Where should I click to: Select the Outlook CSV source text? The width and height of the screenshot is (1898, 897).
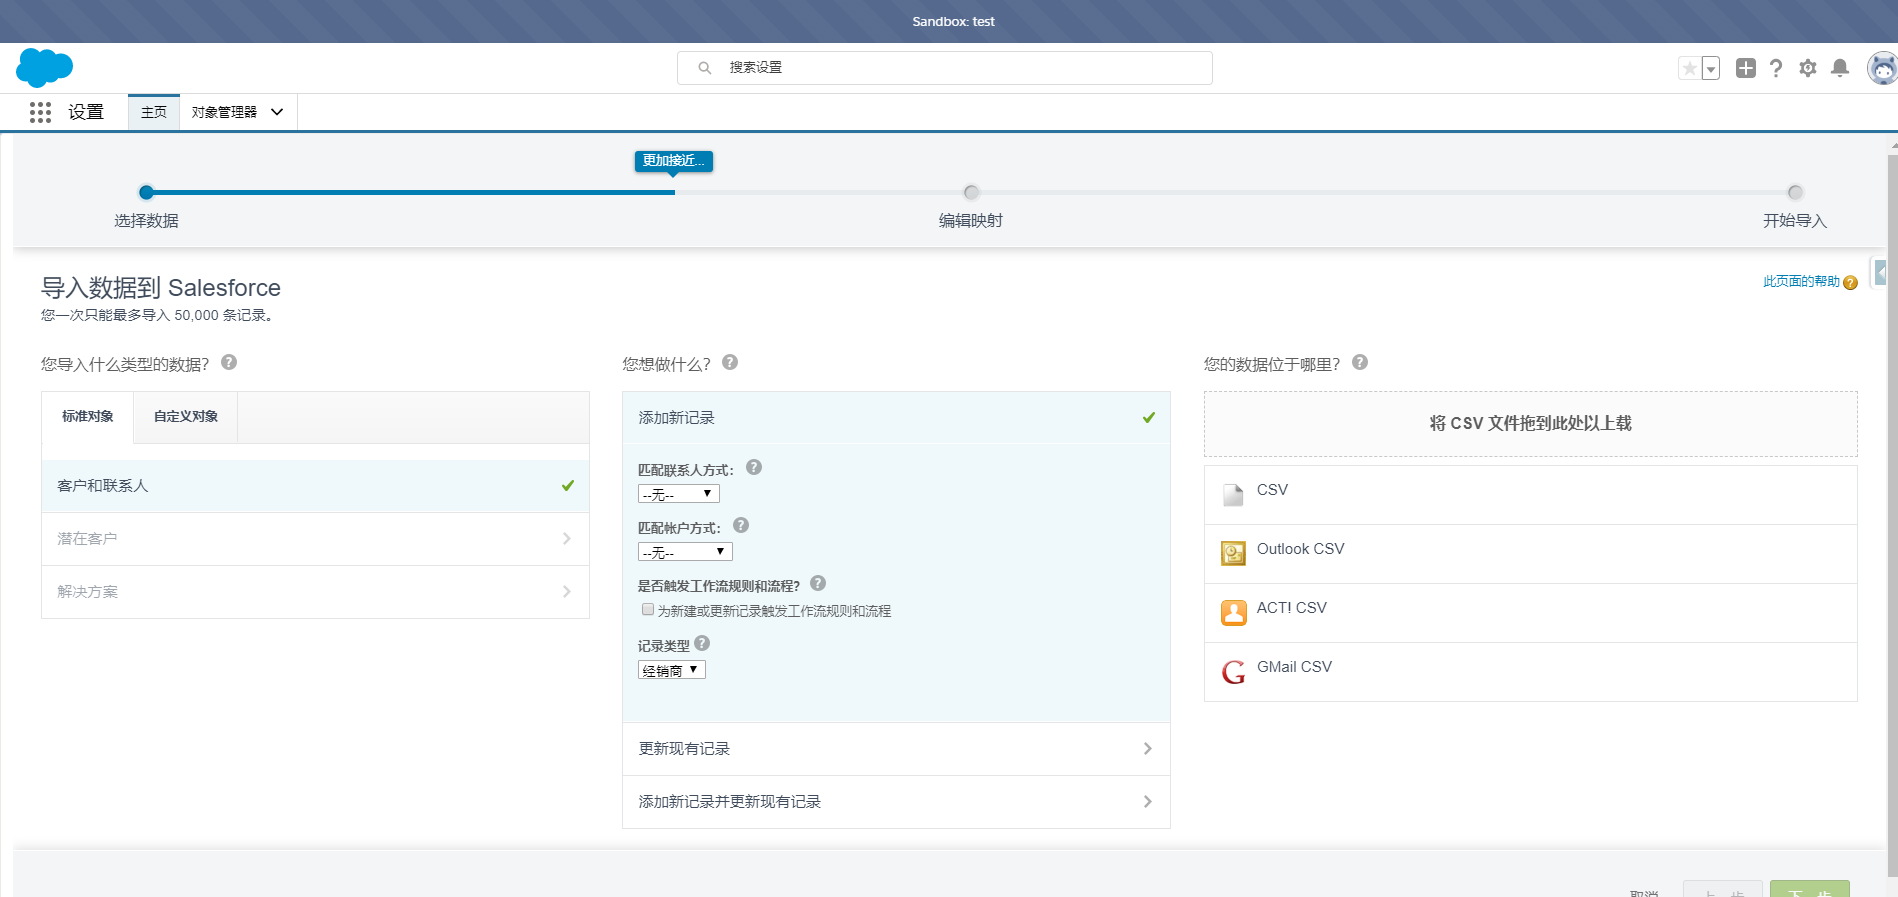1301,549
